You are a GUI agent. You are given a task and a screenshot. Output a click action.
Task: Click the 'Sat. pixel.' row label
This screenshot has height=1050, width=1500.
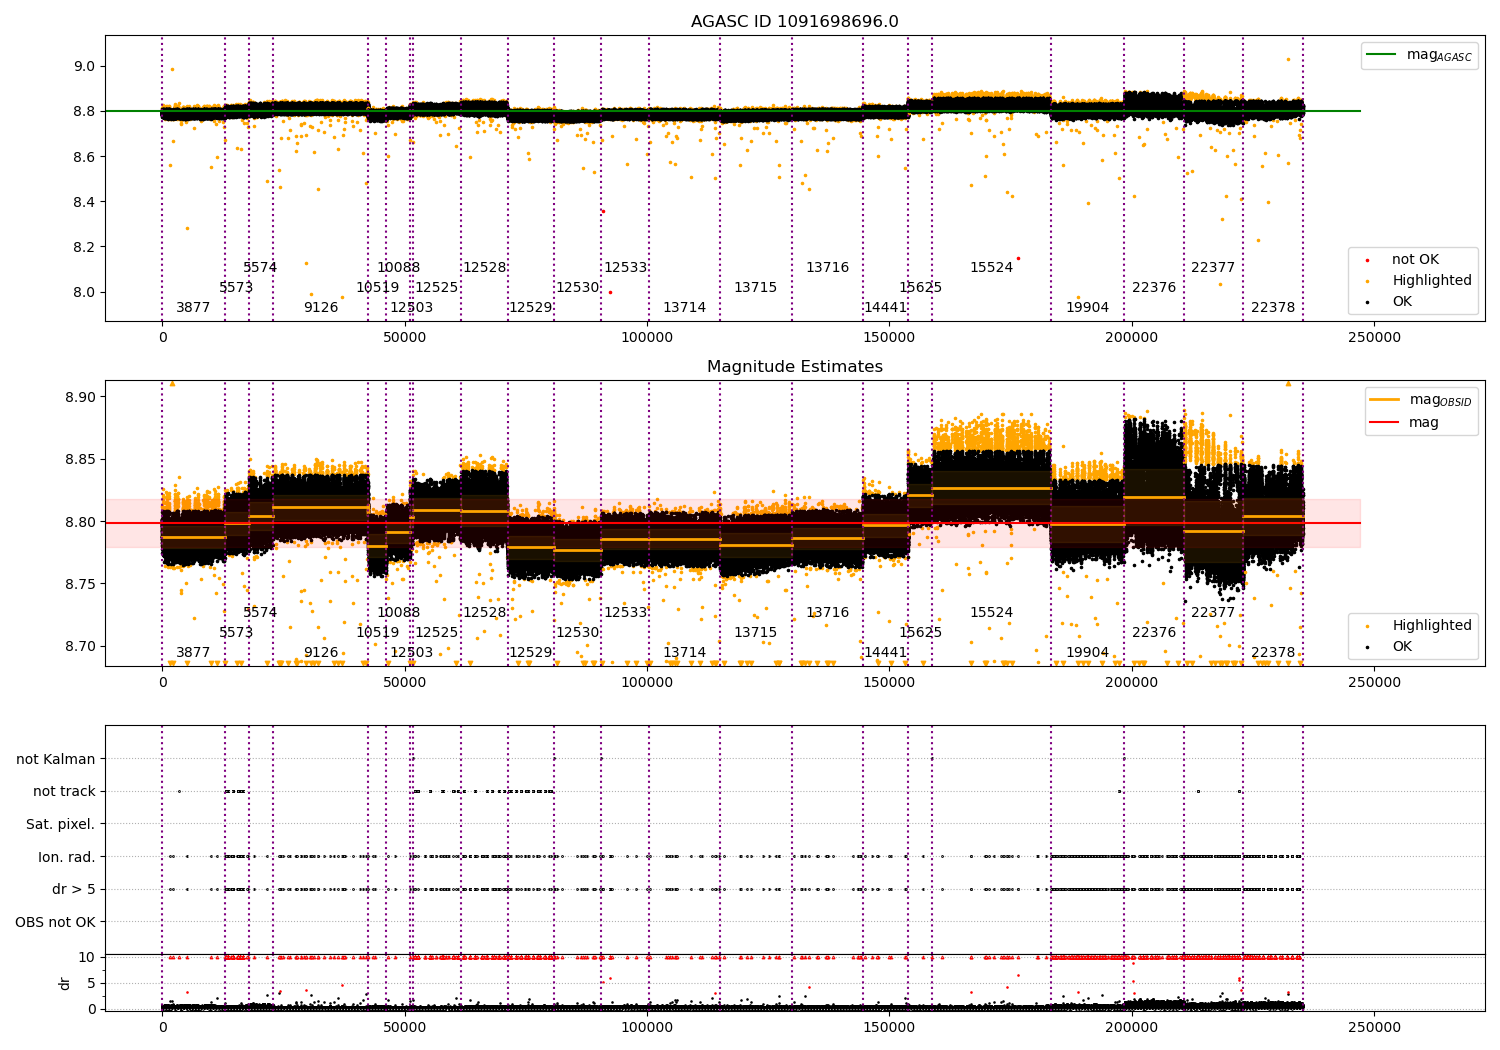coord(61,824)
